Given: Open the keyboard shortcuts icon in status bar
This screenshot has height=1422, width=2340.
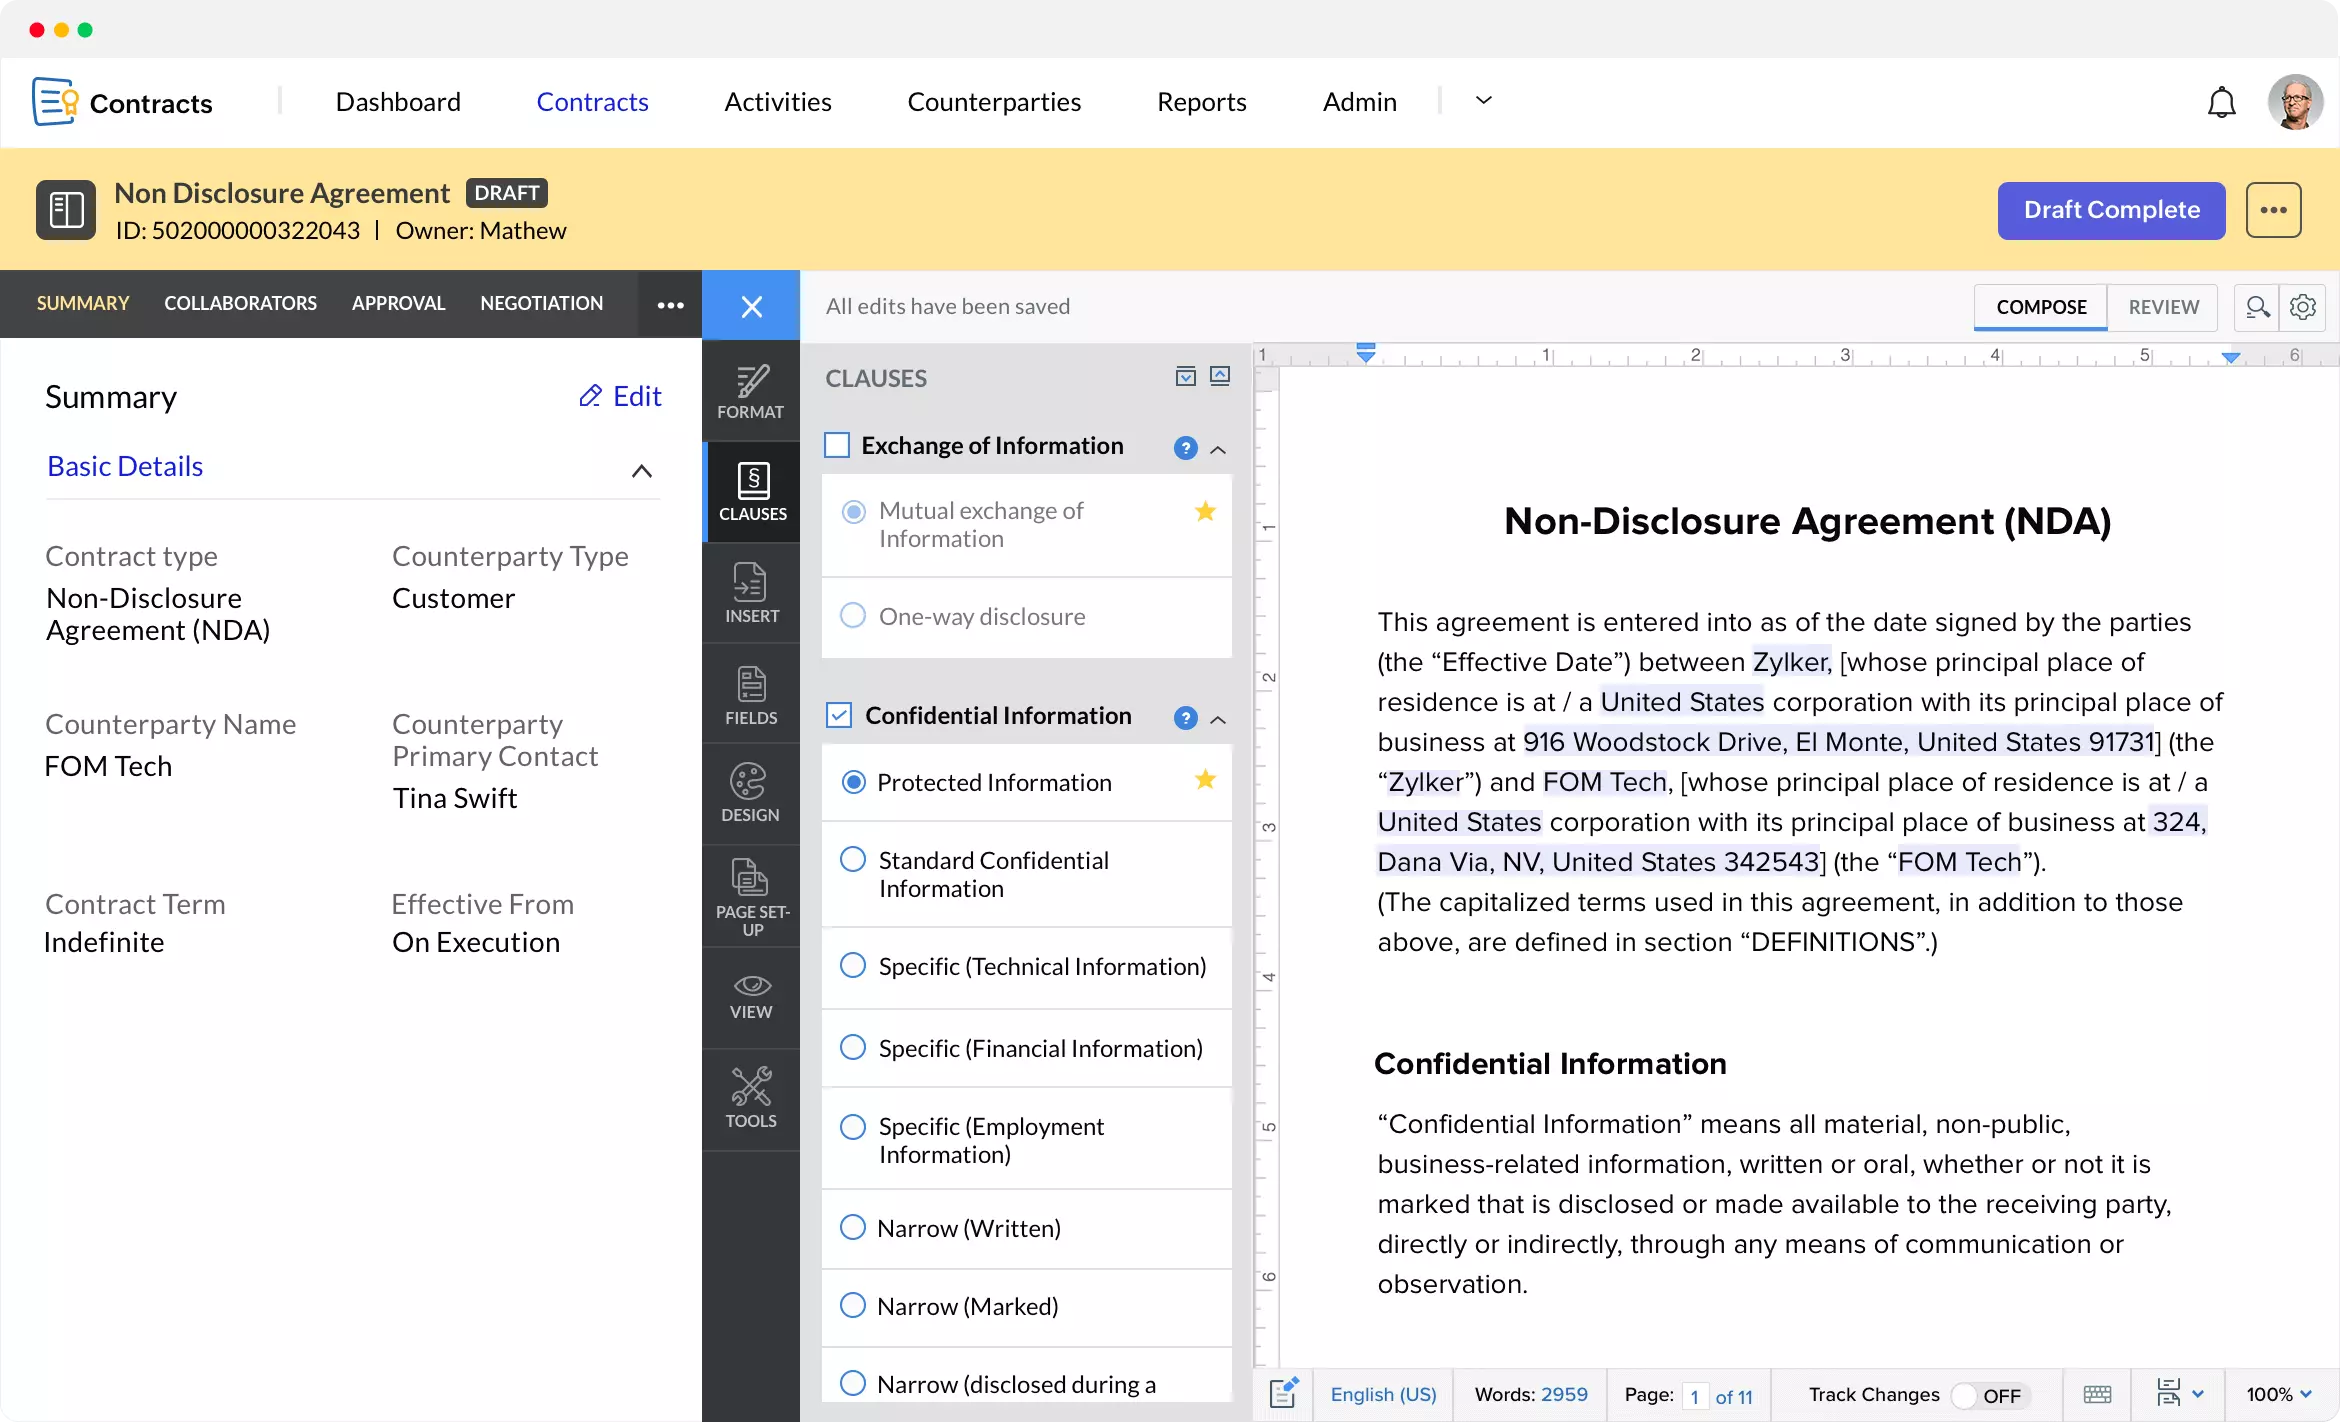Looking at the screenshot, I should (x=2097, y=1394).
